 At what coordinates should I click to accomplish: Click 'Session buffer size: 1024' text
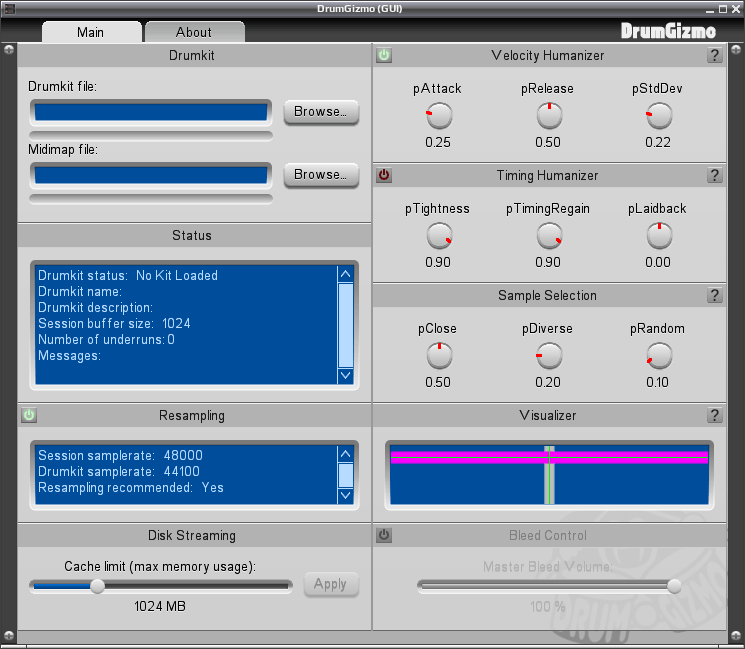pyautogui.click(x=114, y=324)
